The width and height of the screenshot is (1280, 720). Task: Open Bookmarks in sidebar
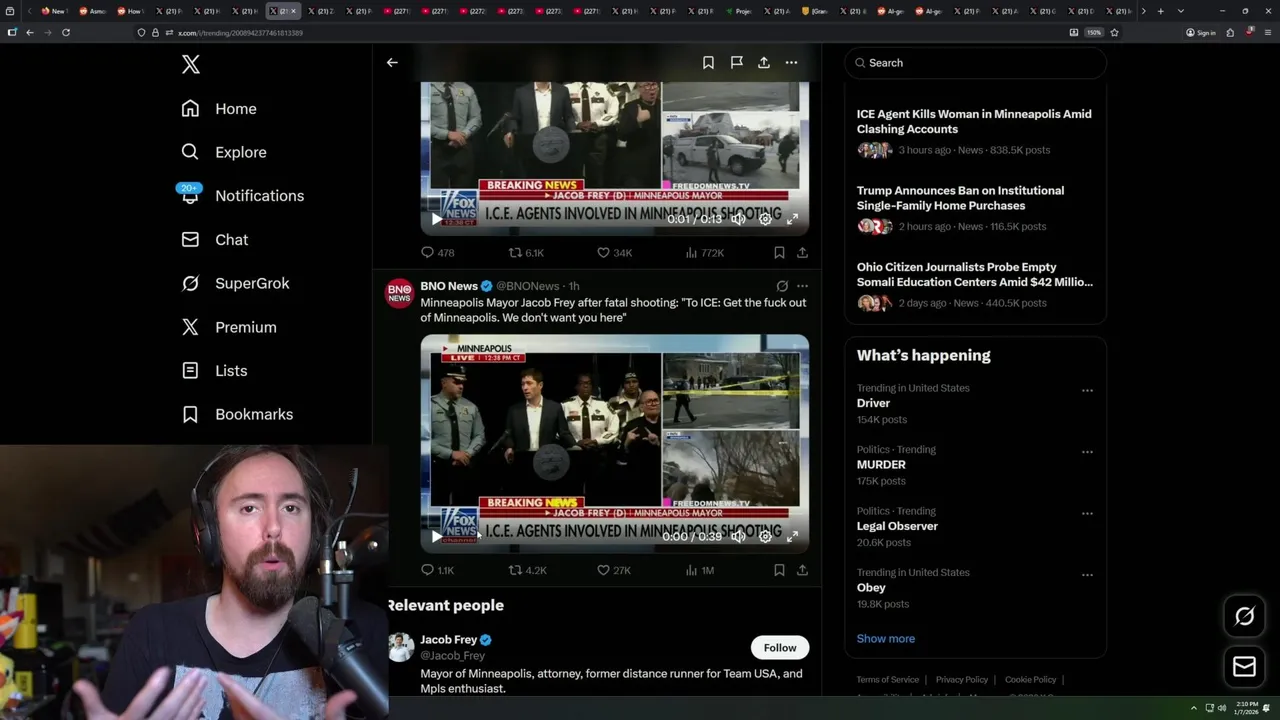coord(237,414)
